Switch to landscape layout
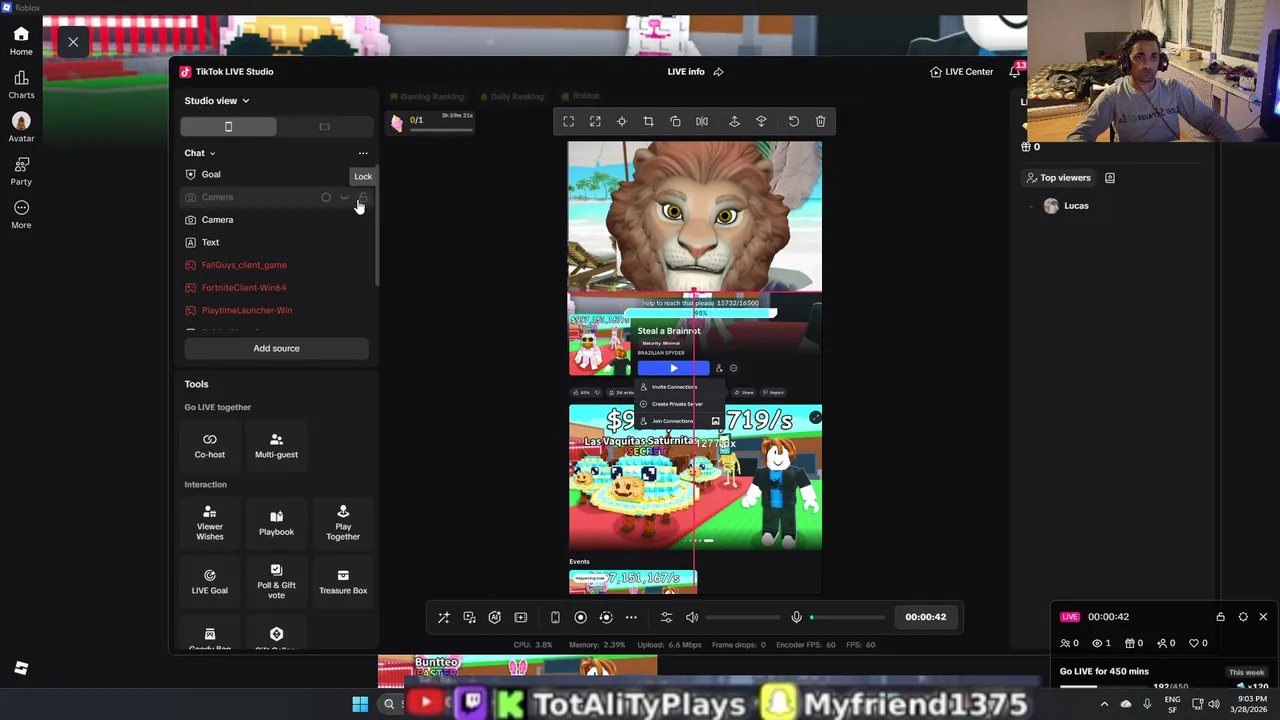Viewport: 1280px width, 720px height. pos(324,127)
